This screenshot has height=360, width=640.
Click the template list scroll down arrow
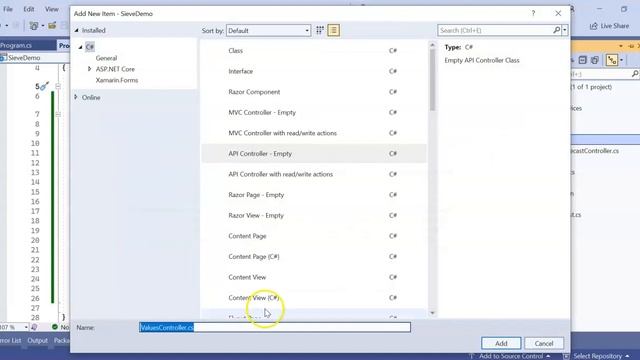(432, 313)
